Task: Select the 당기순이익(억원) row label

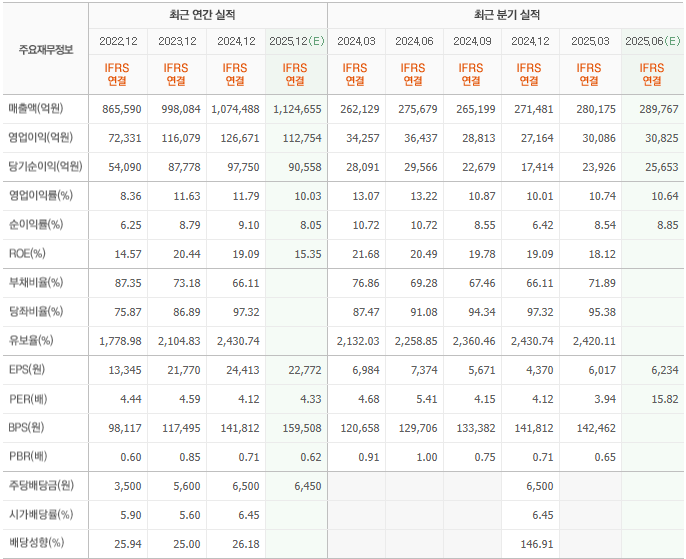Action: [46, 167]
